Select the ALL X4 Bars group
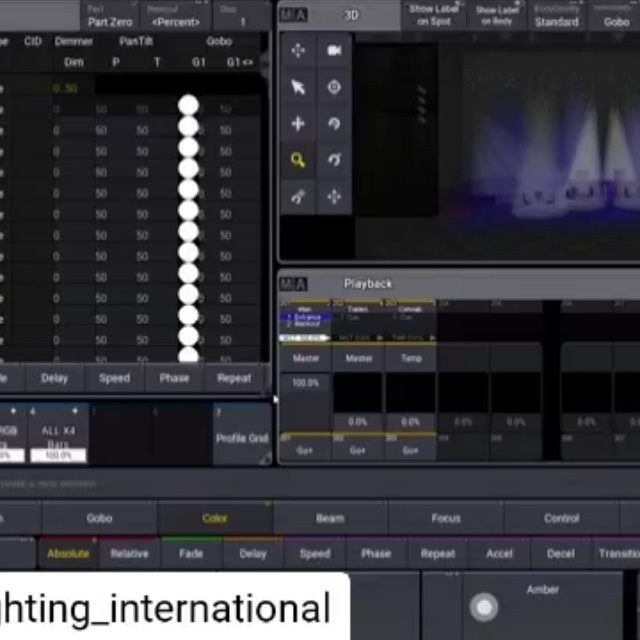The image size is (640, 640). pos(58,435)
